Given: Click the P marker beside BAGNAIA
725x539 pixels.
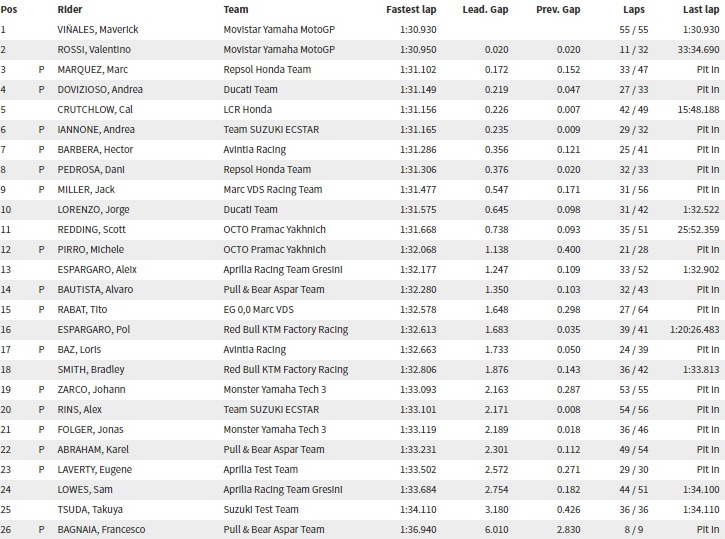Looking at the screenshot, I should click(x=41, y=529).
